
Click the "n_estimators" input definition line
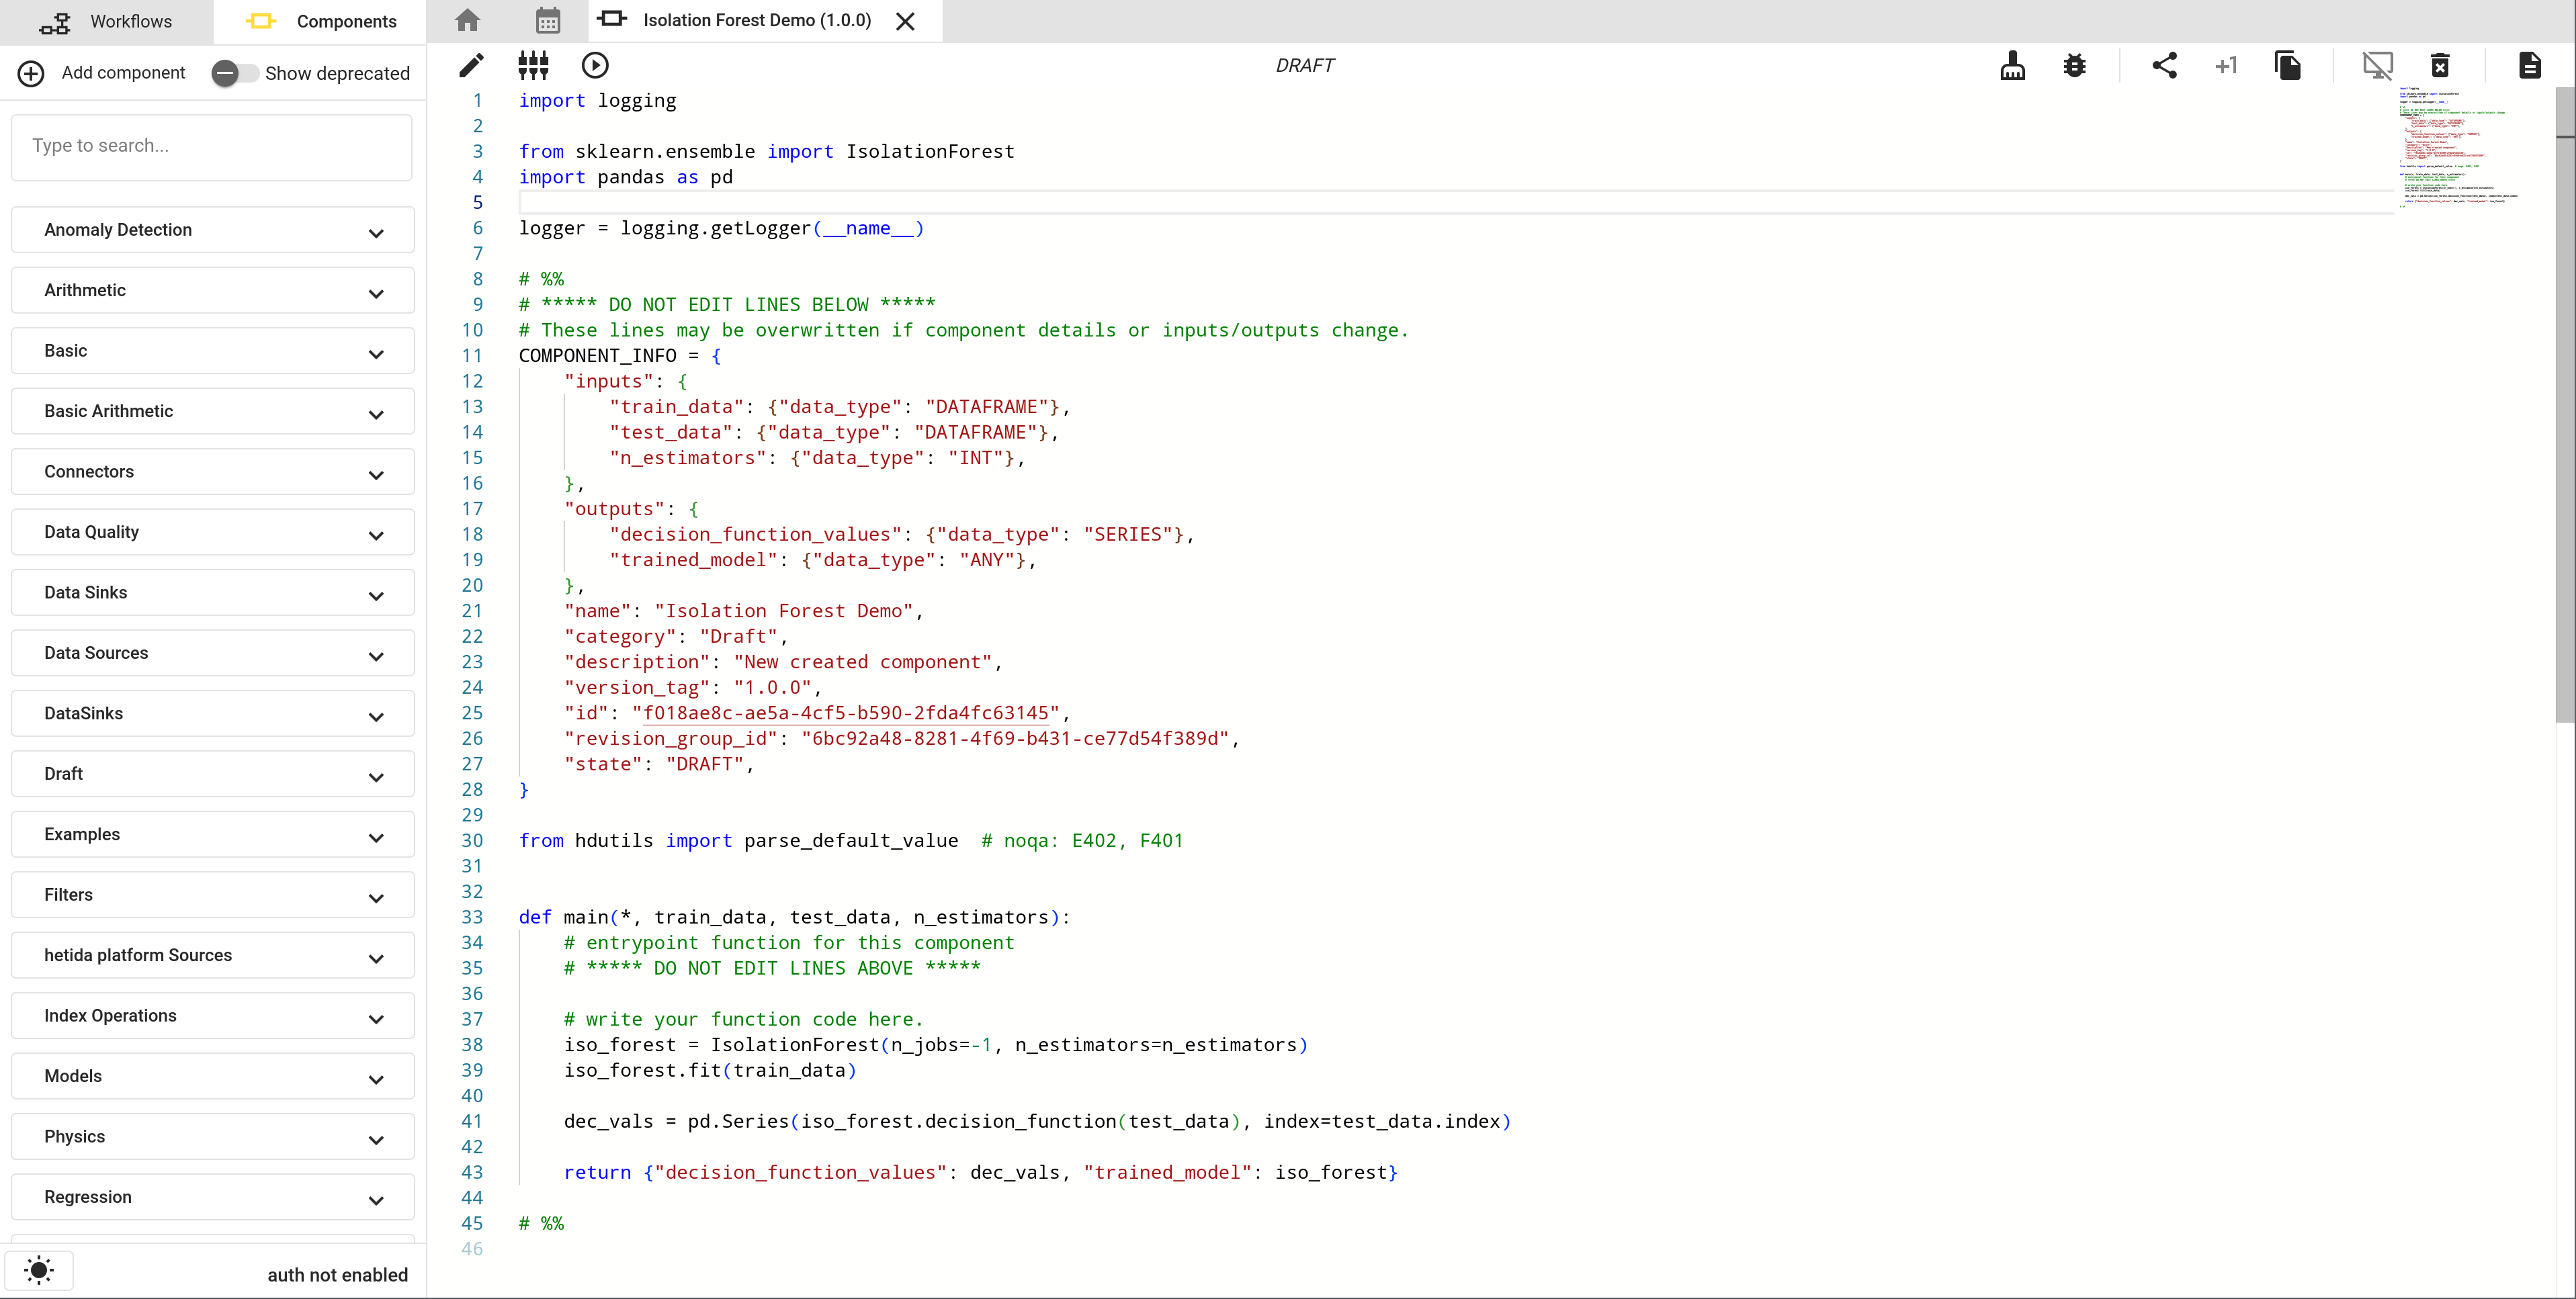817,458
